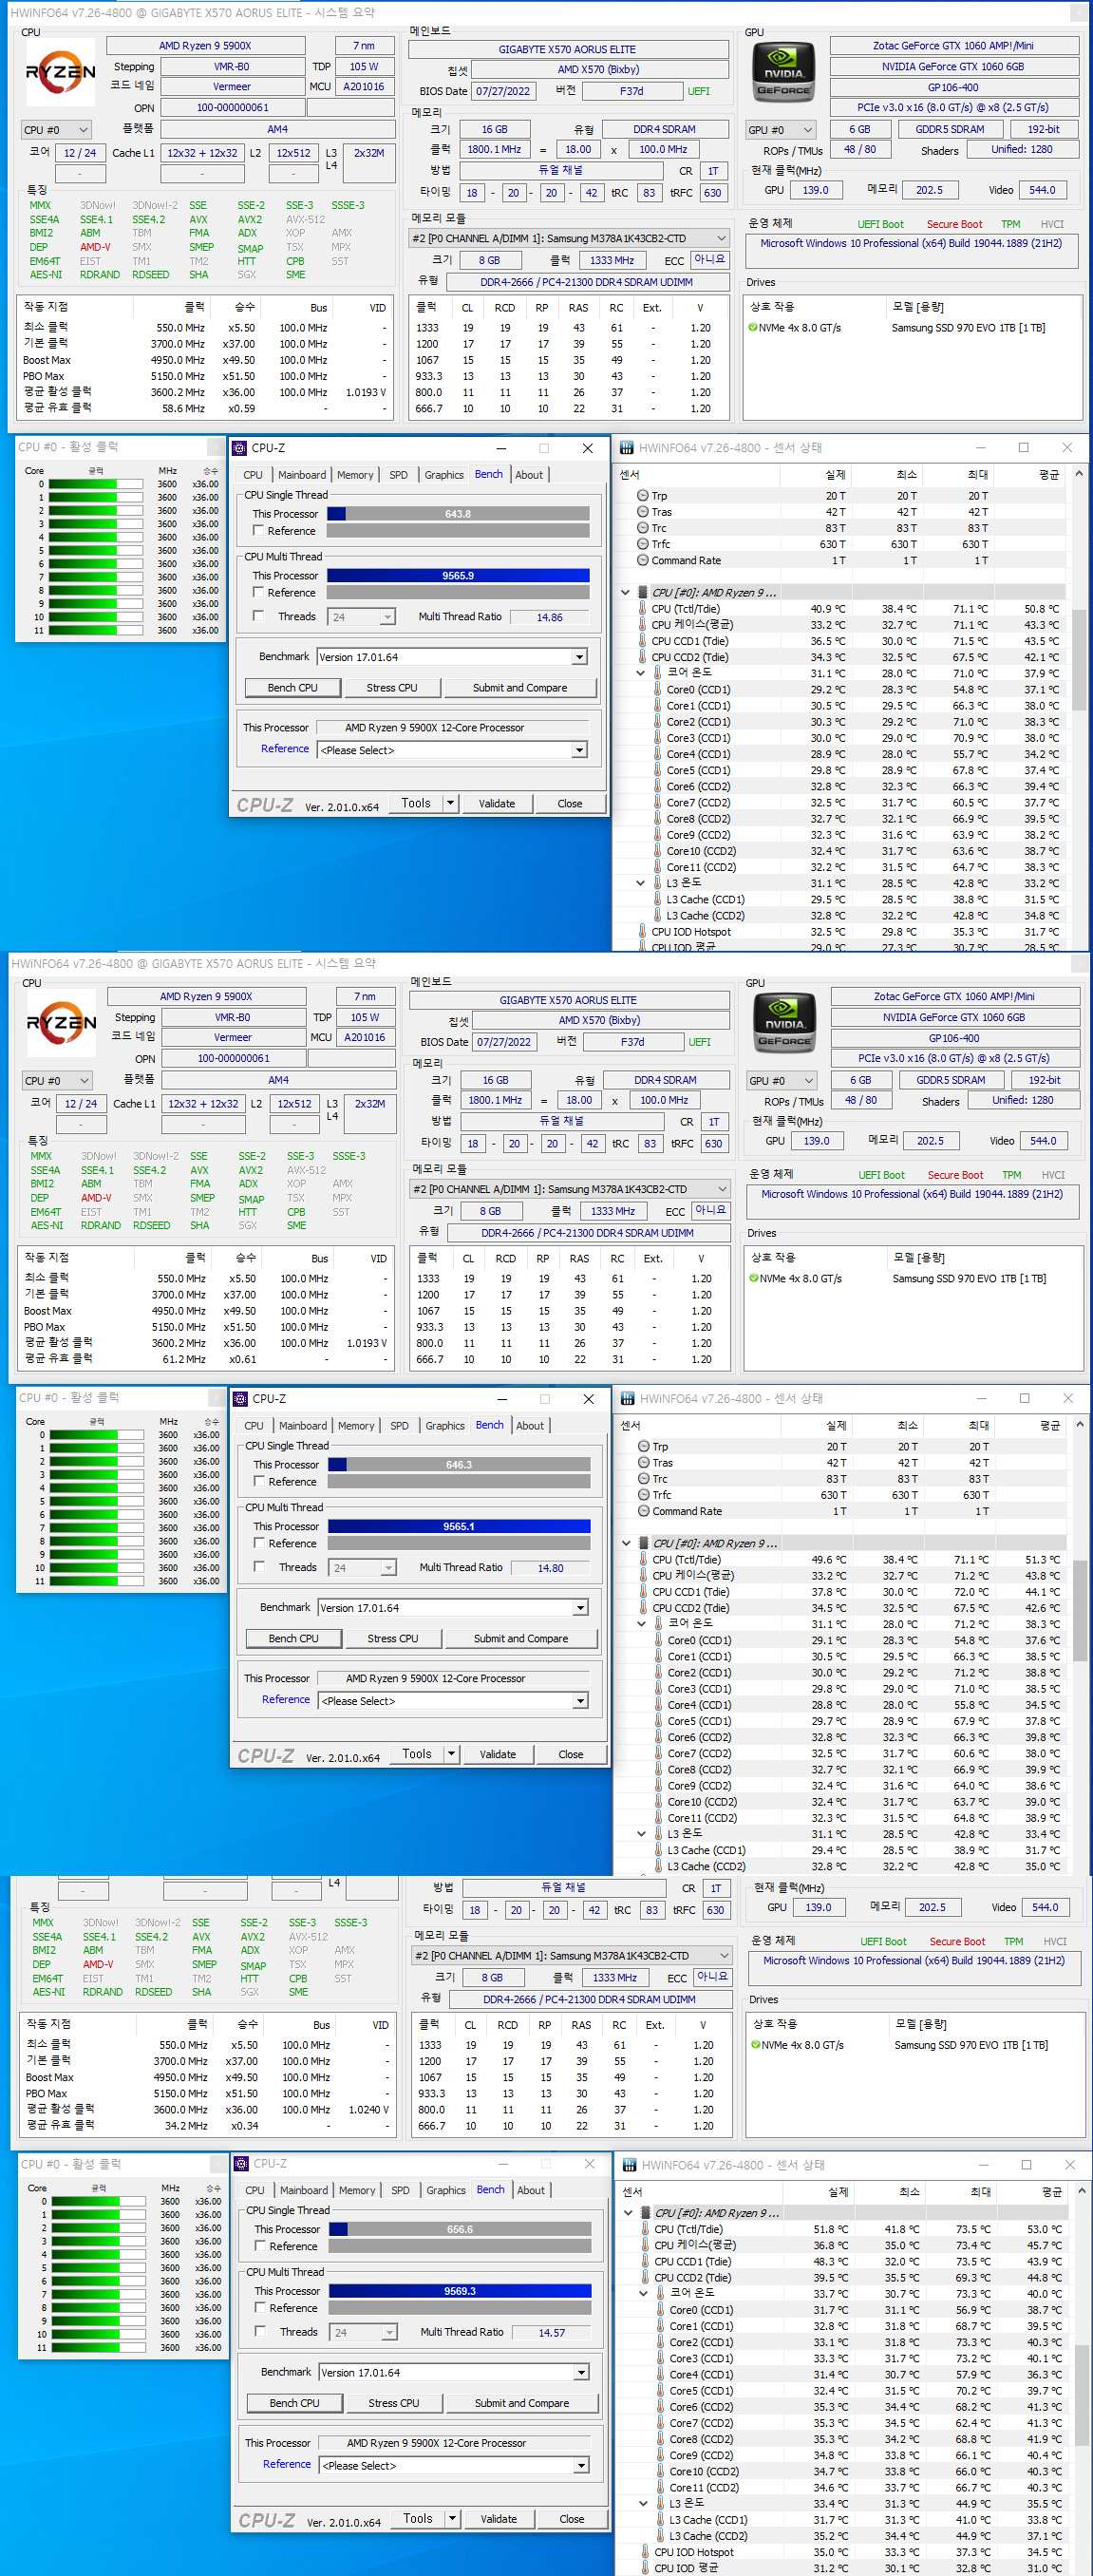This screenshot has width=1093, height=2576.
Task: Click the Threads count field 24 in the 643.8 CPU-Z window
Action: point(361,617)
